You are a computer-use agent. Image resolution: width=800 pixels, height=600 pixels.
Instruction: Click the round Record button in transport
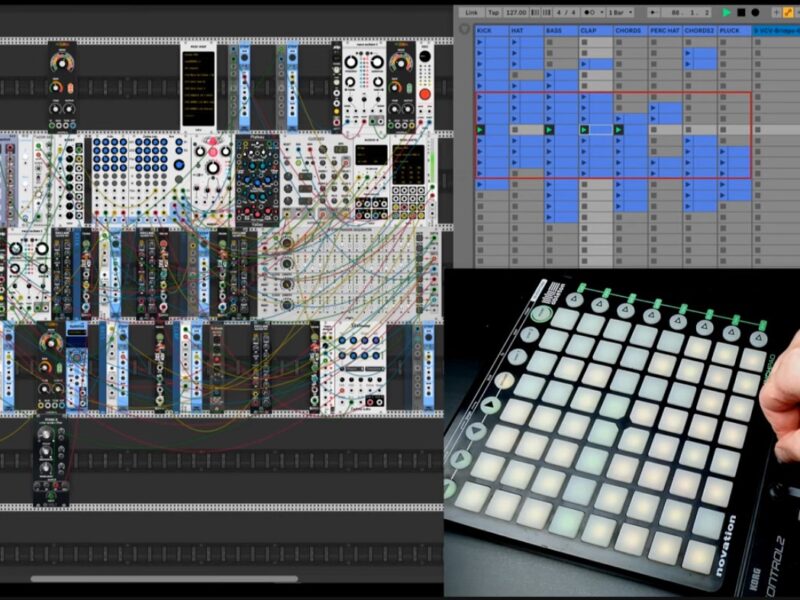(755, 12)
